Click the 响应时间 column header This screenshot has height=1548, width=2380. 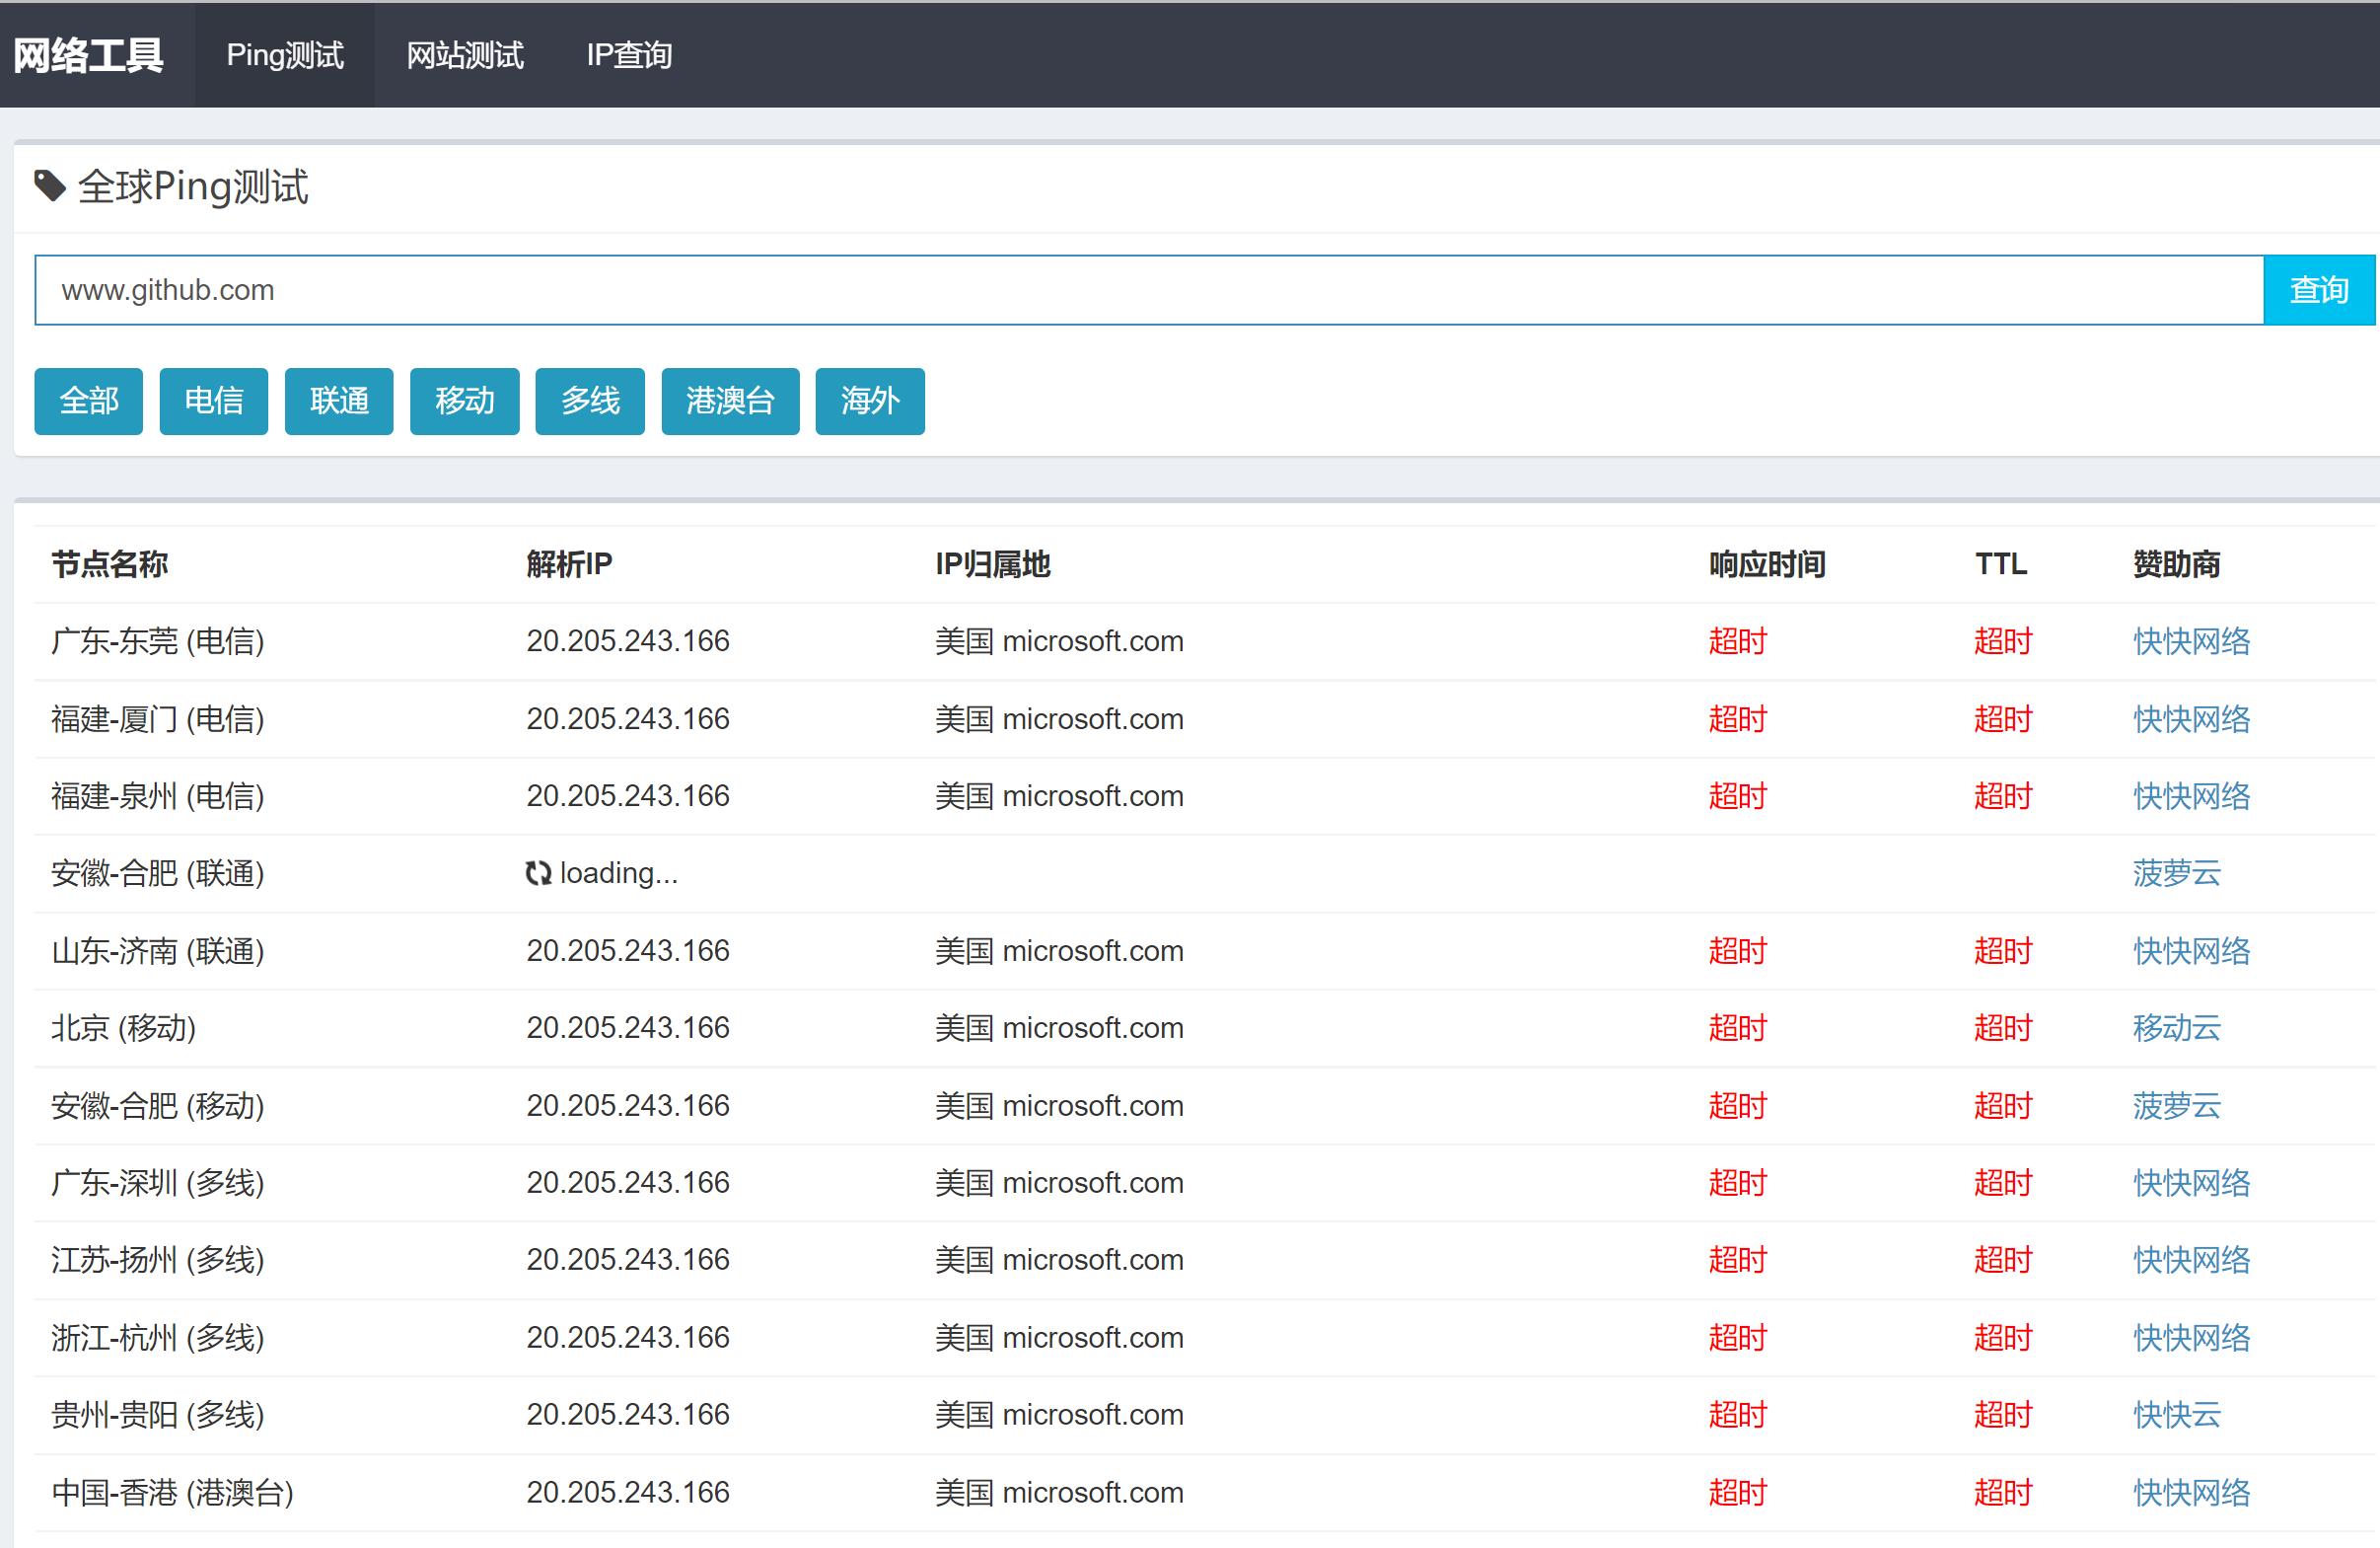[1767, 564]
